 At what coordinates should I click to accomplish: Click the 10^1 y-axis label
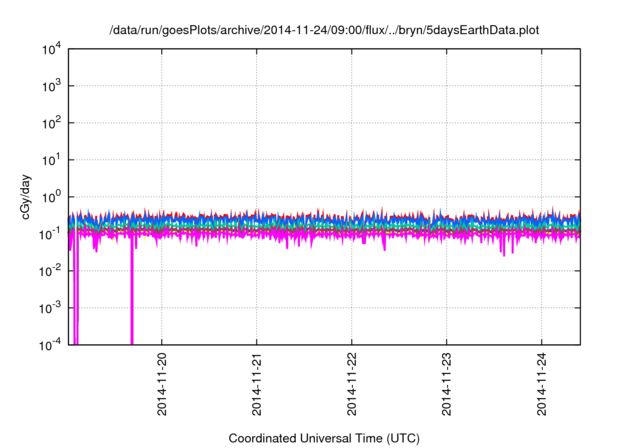pos(51,160)
